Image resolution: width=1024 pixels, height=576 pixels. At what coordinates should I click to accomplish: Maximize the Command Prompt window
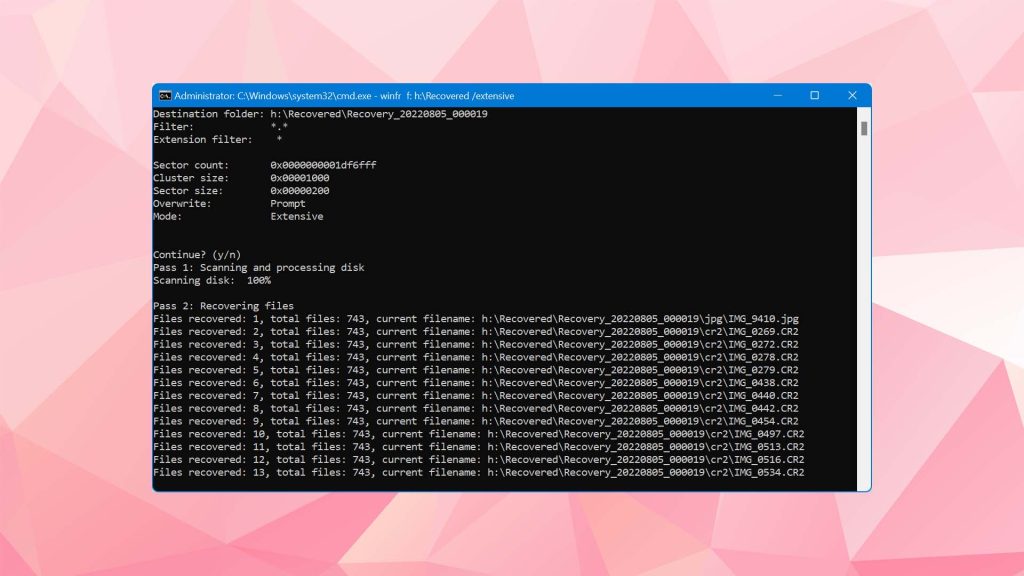(x=814, y=95)
